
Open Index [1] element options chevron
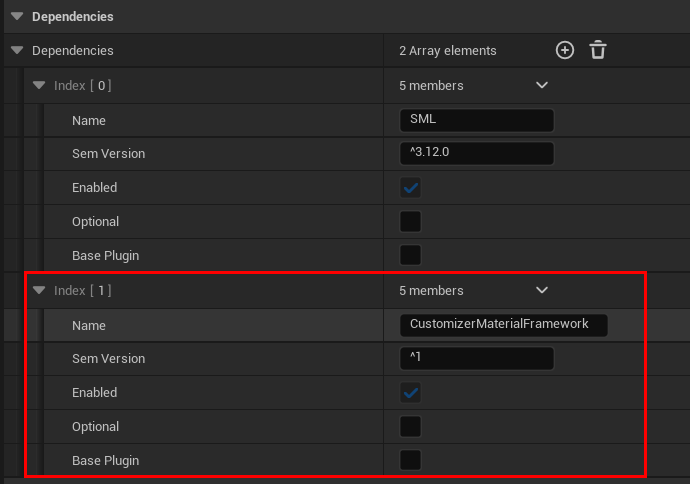pos(542,290)
